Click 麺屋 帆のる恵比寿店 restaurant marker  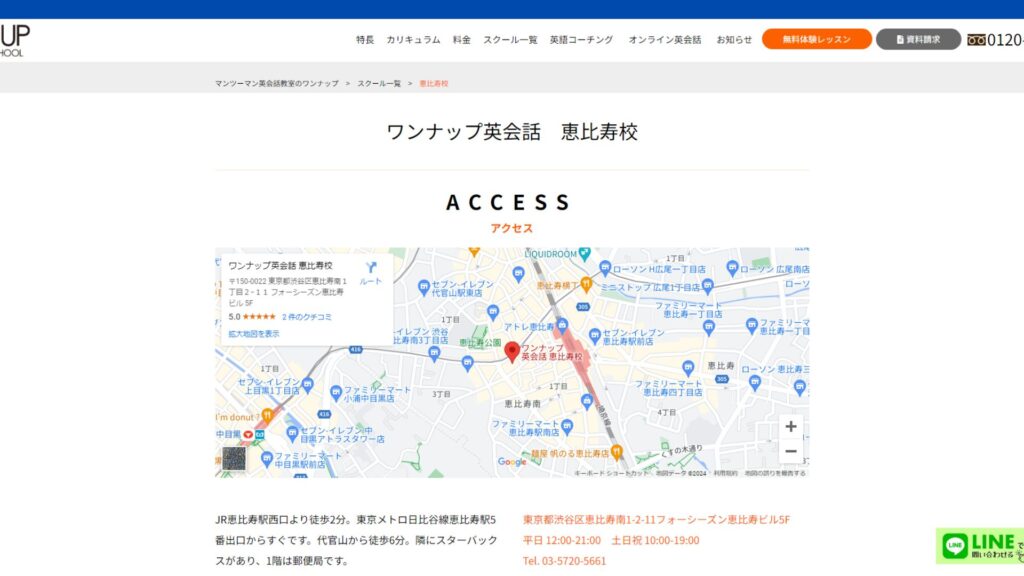[616, 452]
